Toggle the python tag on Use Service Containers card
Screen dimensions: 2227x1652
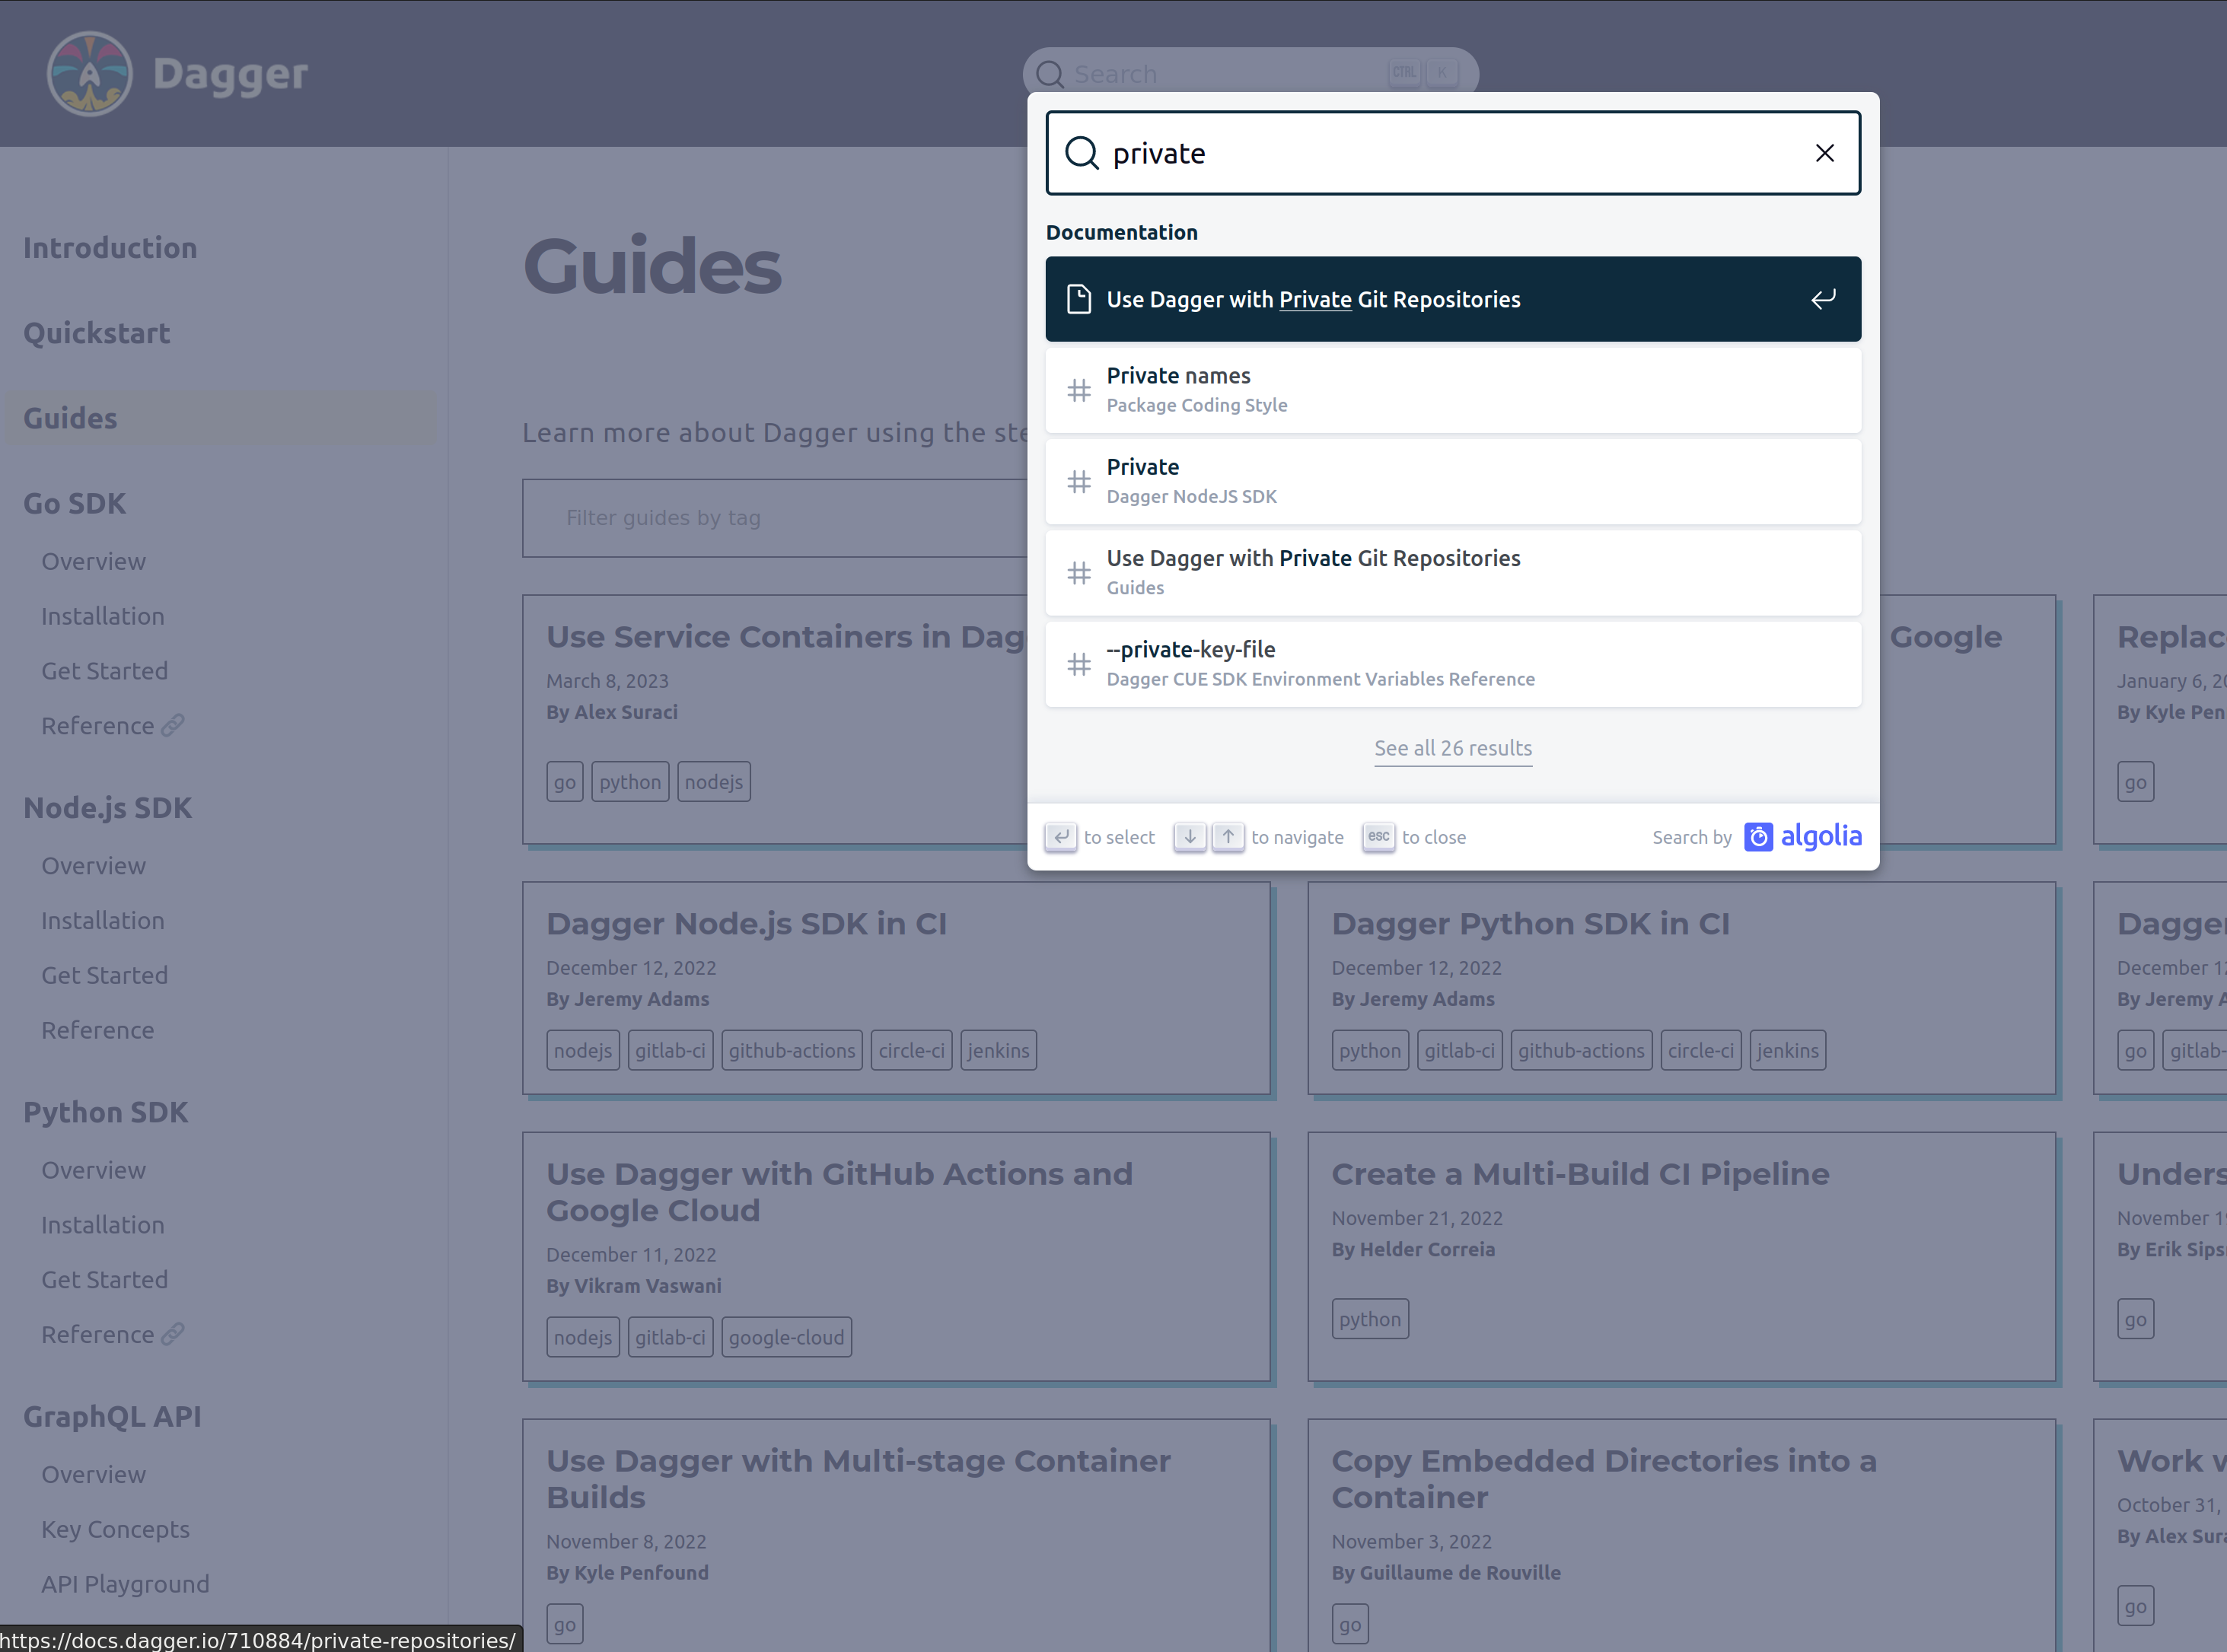(x=630, y=781)
